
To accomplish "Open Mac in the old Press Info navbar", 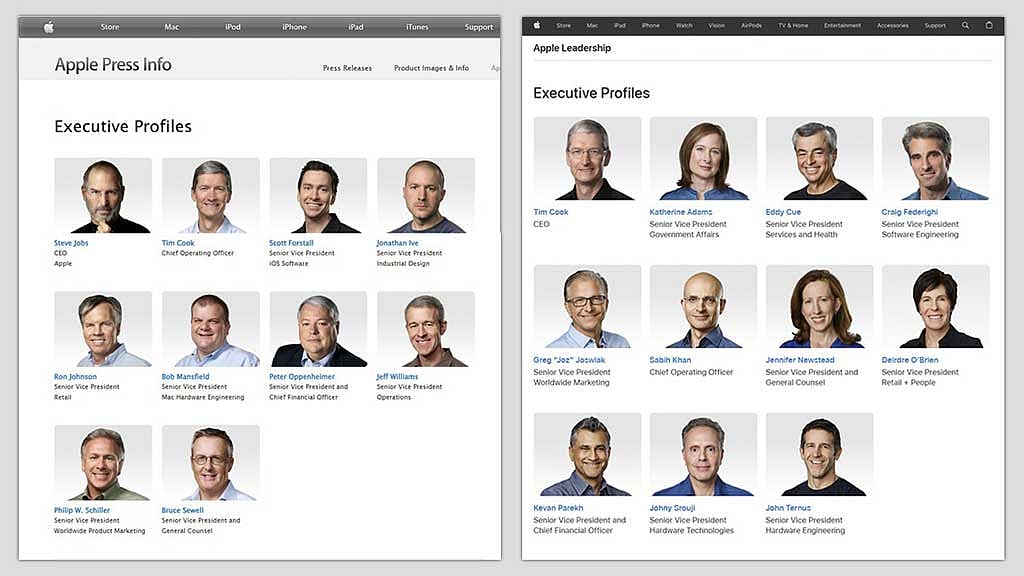I will point(171,27).
